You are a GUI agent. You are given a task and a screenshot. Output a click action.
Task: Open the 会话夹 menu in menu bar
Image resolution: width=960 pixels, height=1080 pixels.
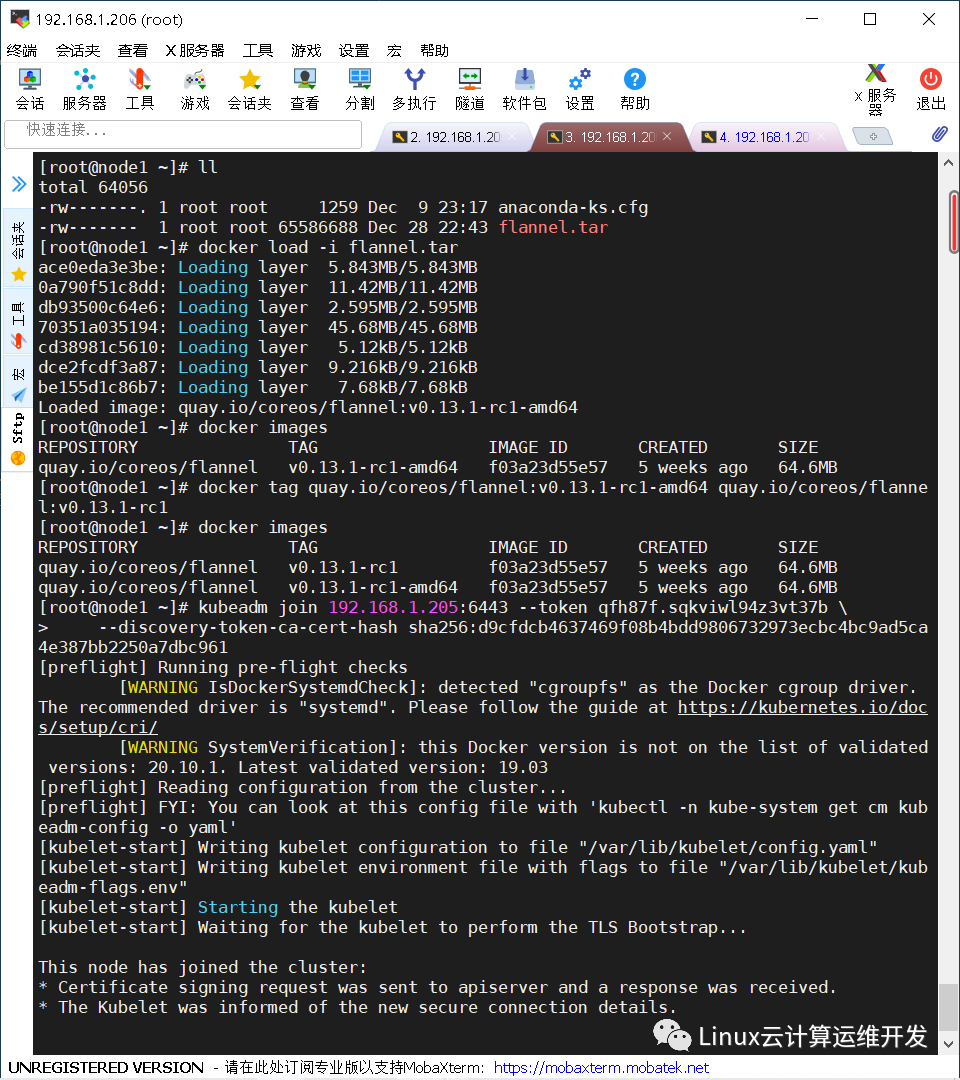(x=78, y=50)
